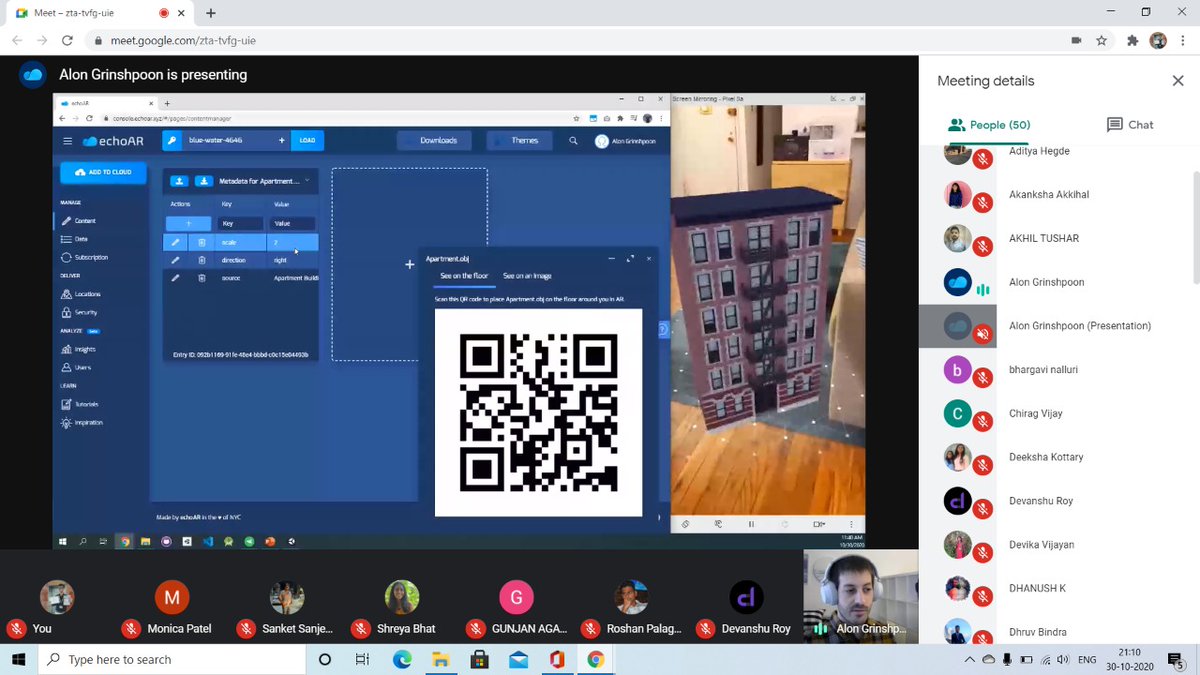This screenshot has width=1200, height=675.
Task: Click the muted mic icon beside Aditya Hegde
Action: click(x=983, y=158)
